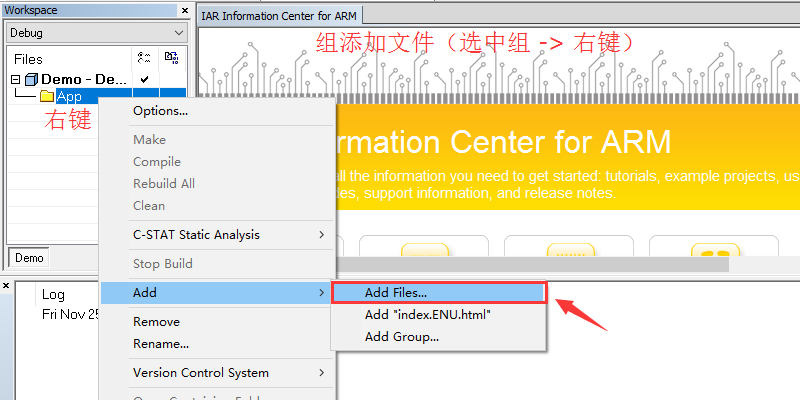Screen dimensions: 800x400
Task: Open the Debug configuration dropdown
Action: 96,33
